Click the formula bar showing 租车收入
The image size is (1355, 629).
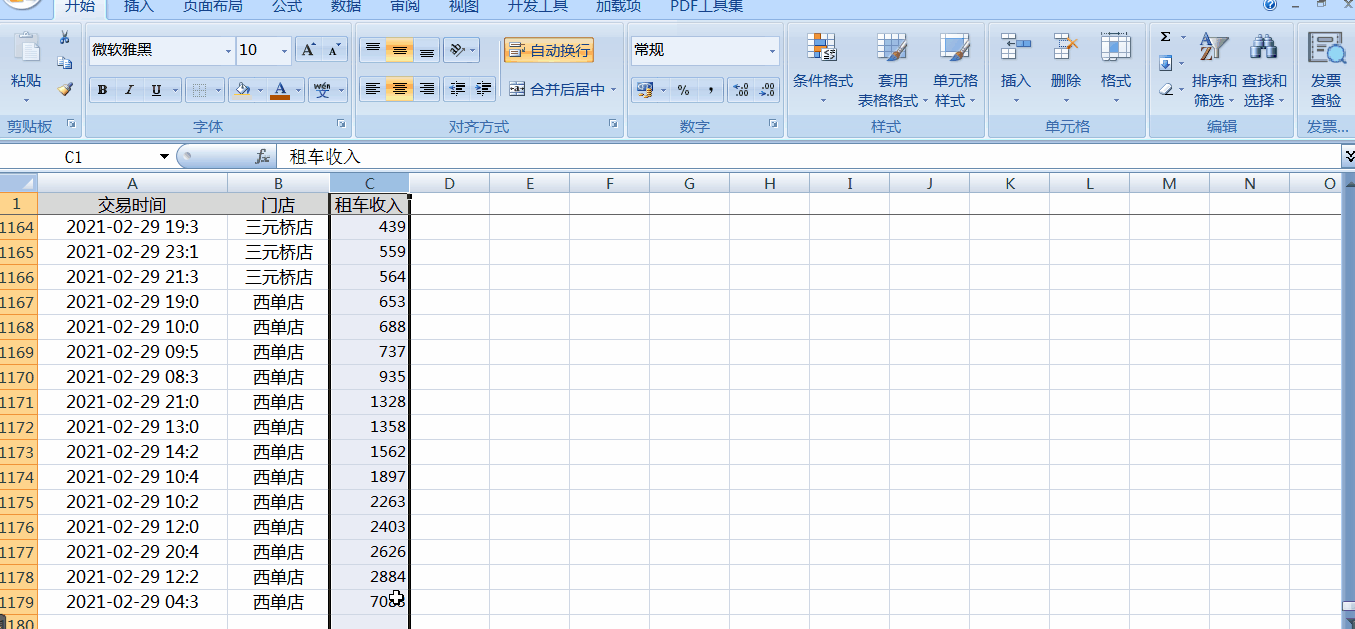[800, 157]
